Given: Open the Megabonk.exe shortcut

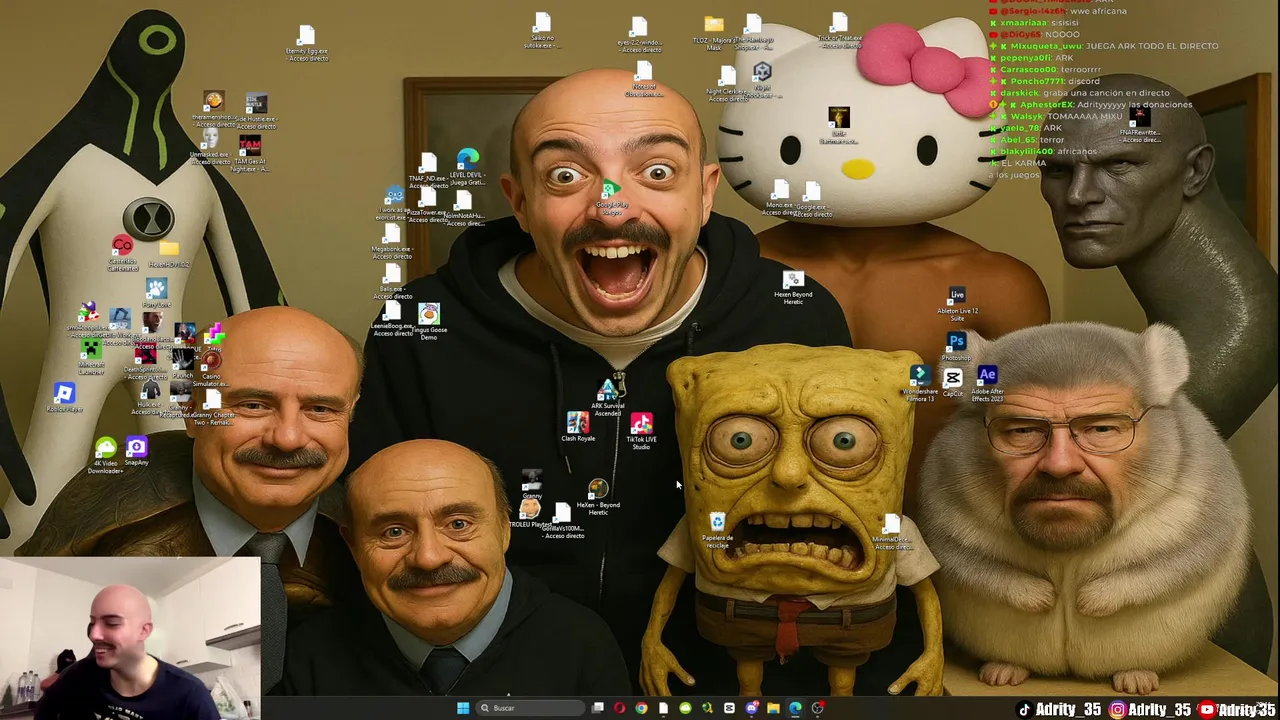Looking at the screenshot, I should pyautogui.click(x=392, y=233).
